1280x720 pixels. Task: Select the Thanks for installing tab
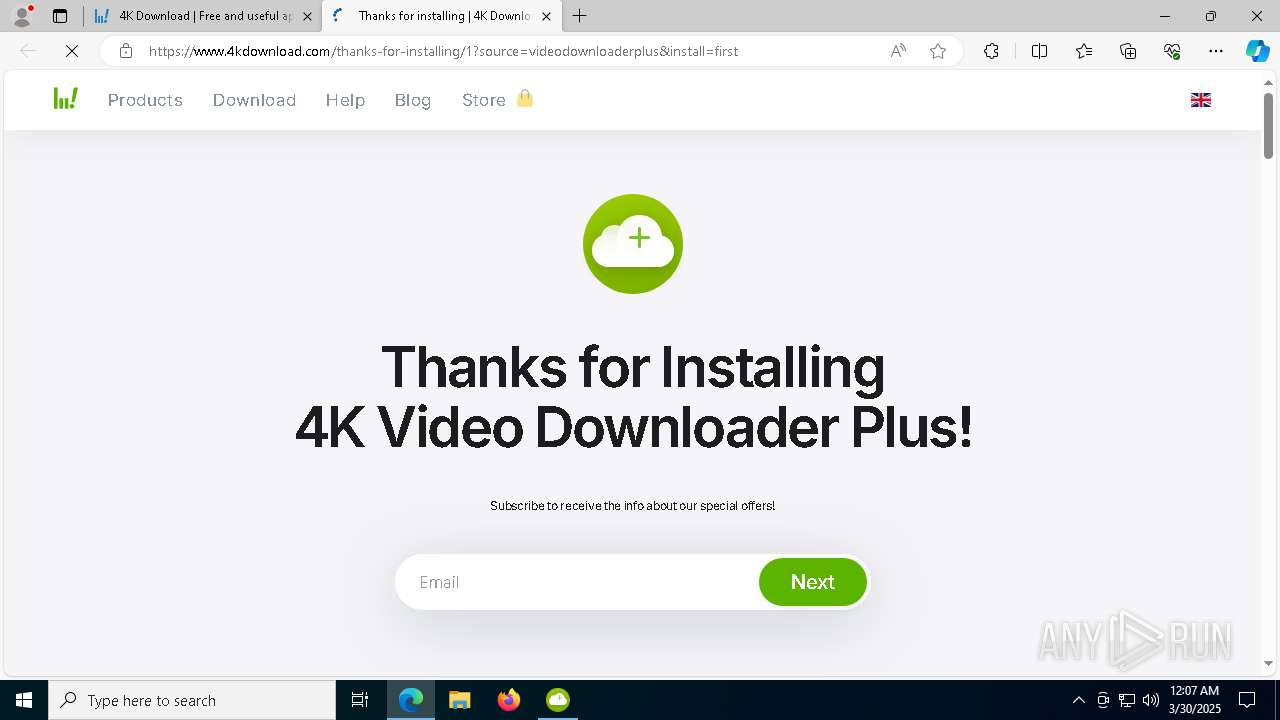click(442, 16)
